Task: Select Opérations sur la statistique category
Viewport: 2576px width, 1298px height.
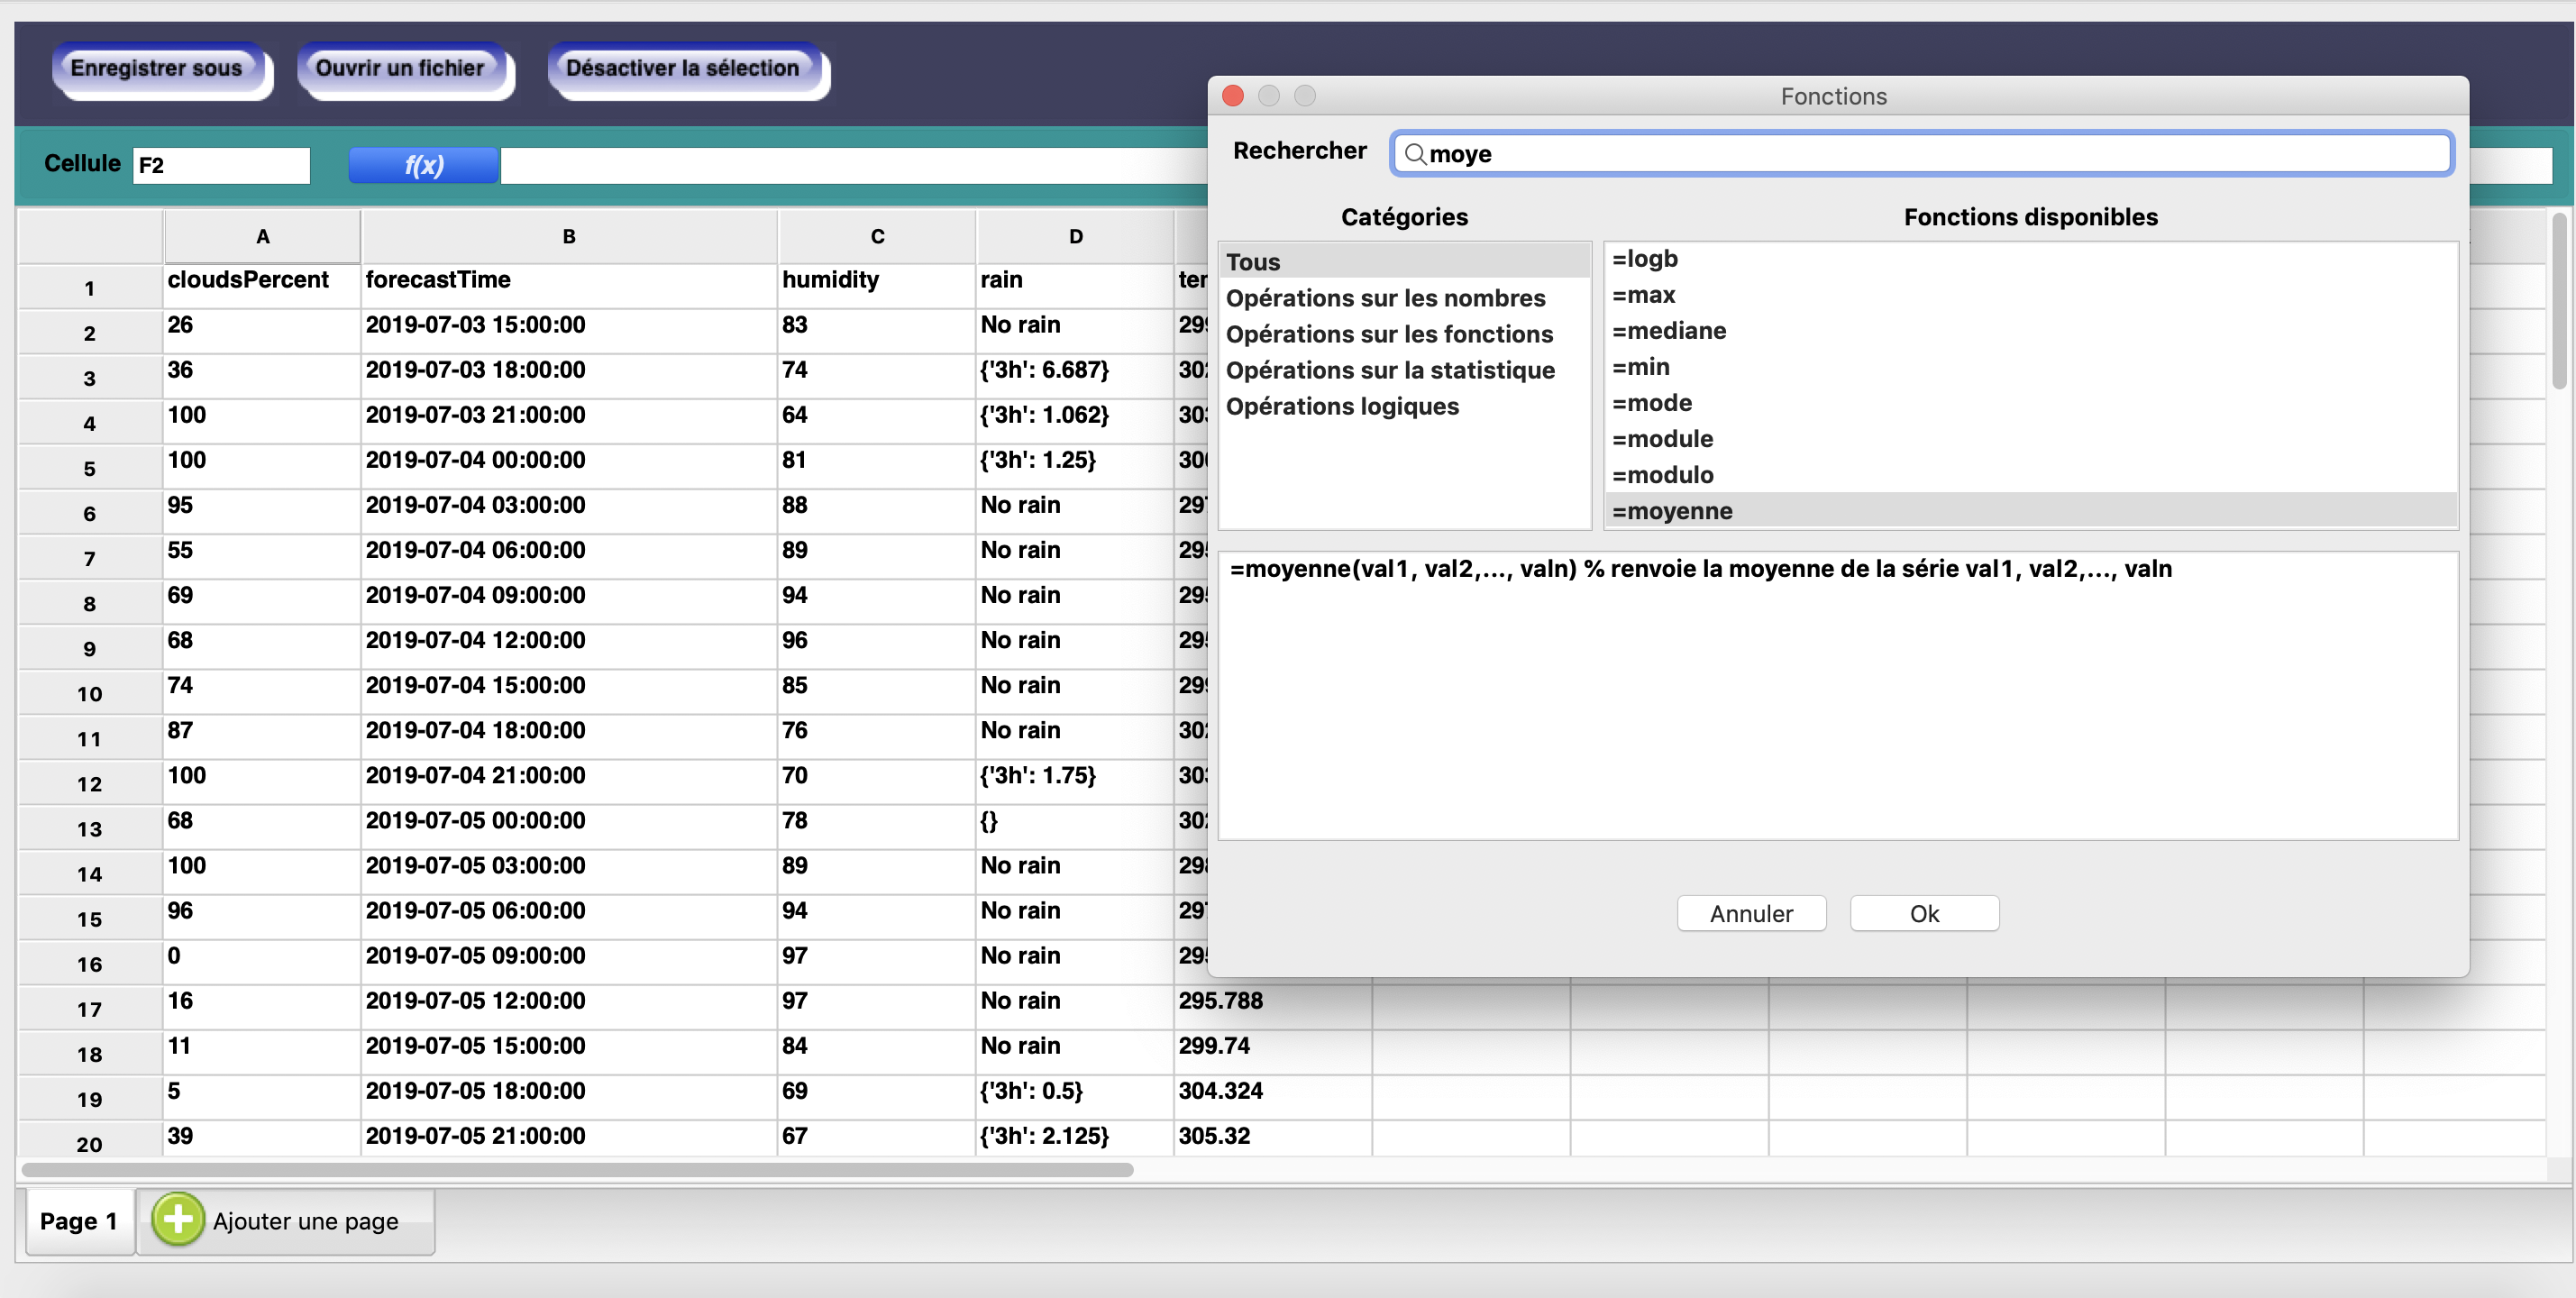Action: [x=1404, y=370]
